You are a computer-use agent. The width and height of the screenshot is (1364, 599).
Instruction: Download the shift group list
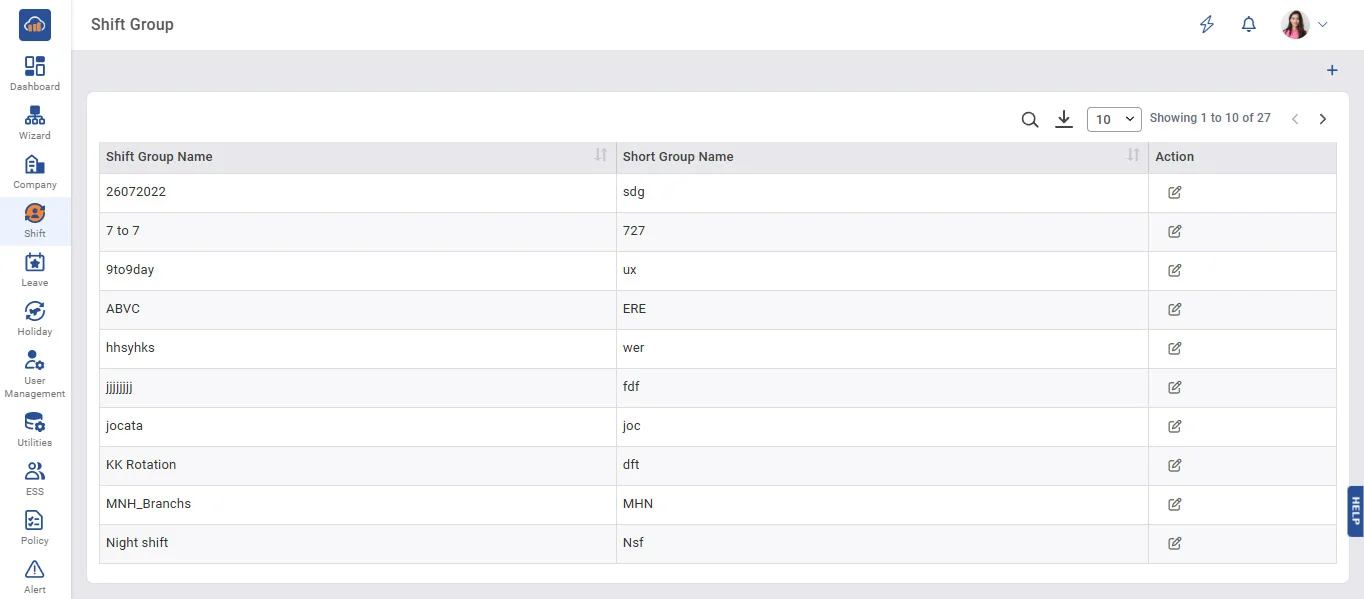(x=1064, y=120)
